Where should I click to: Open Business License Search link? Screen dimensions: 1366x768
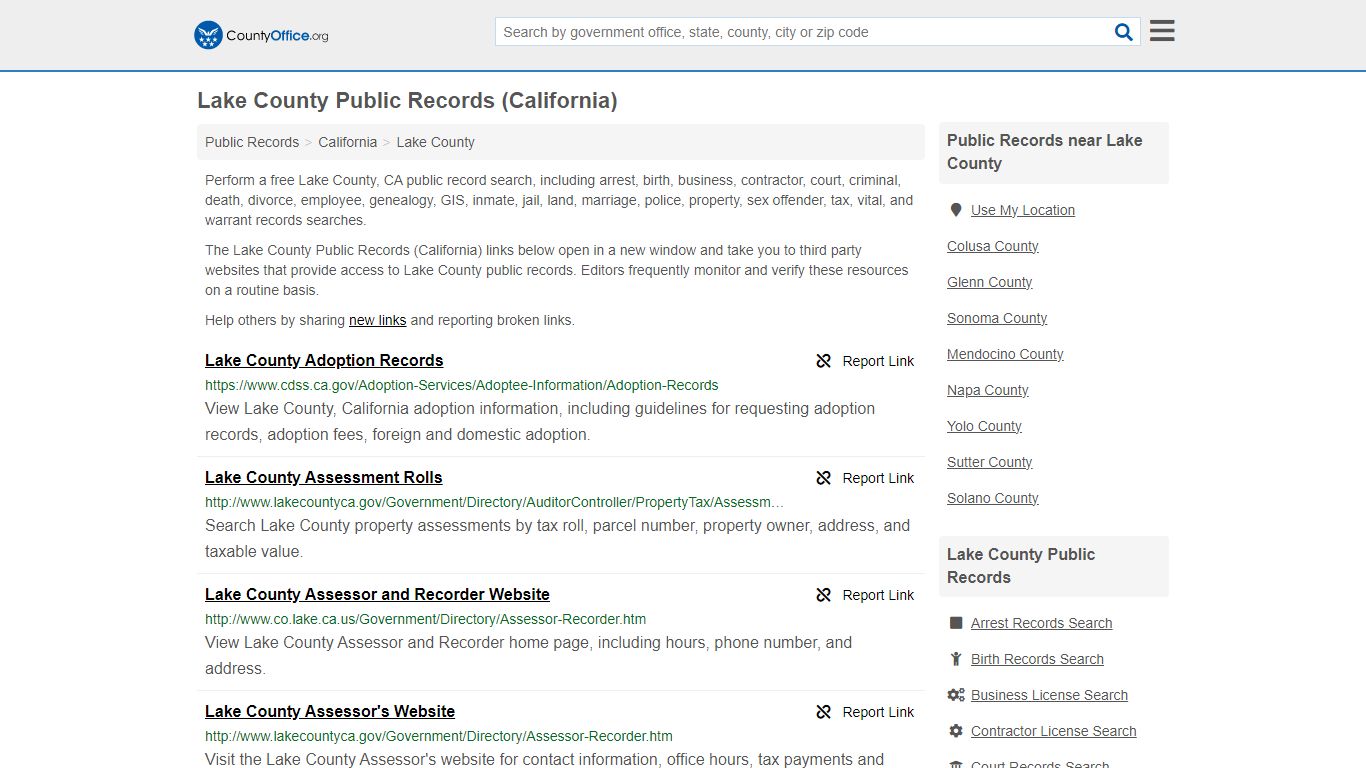coord(1049,695)
